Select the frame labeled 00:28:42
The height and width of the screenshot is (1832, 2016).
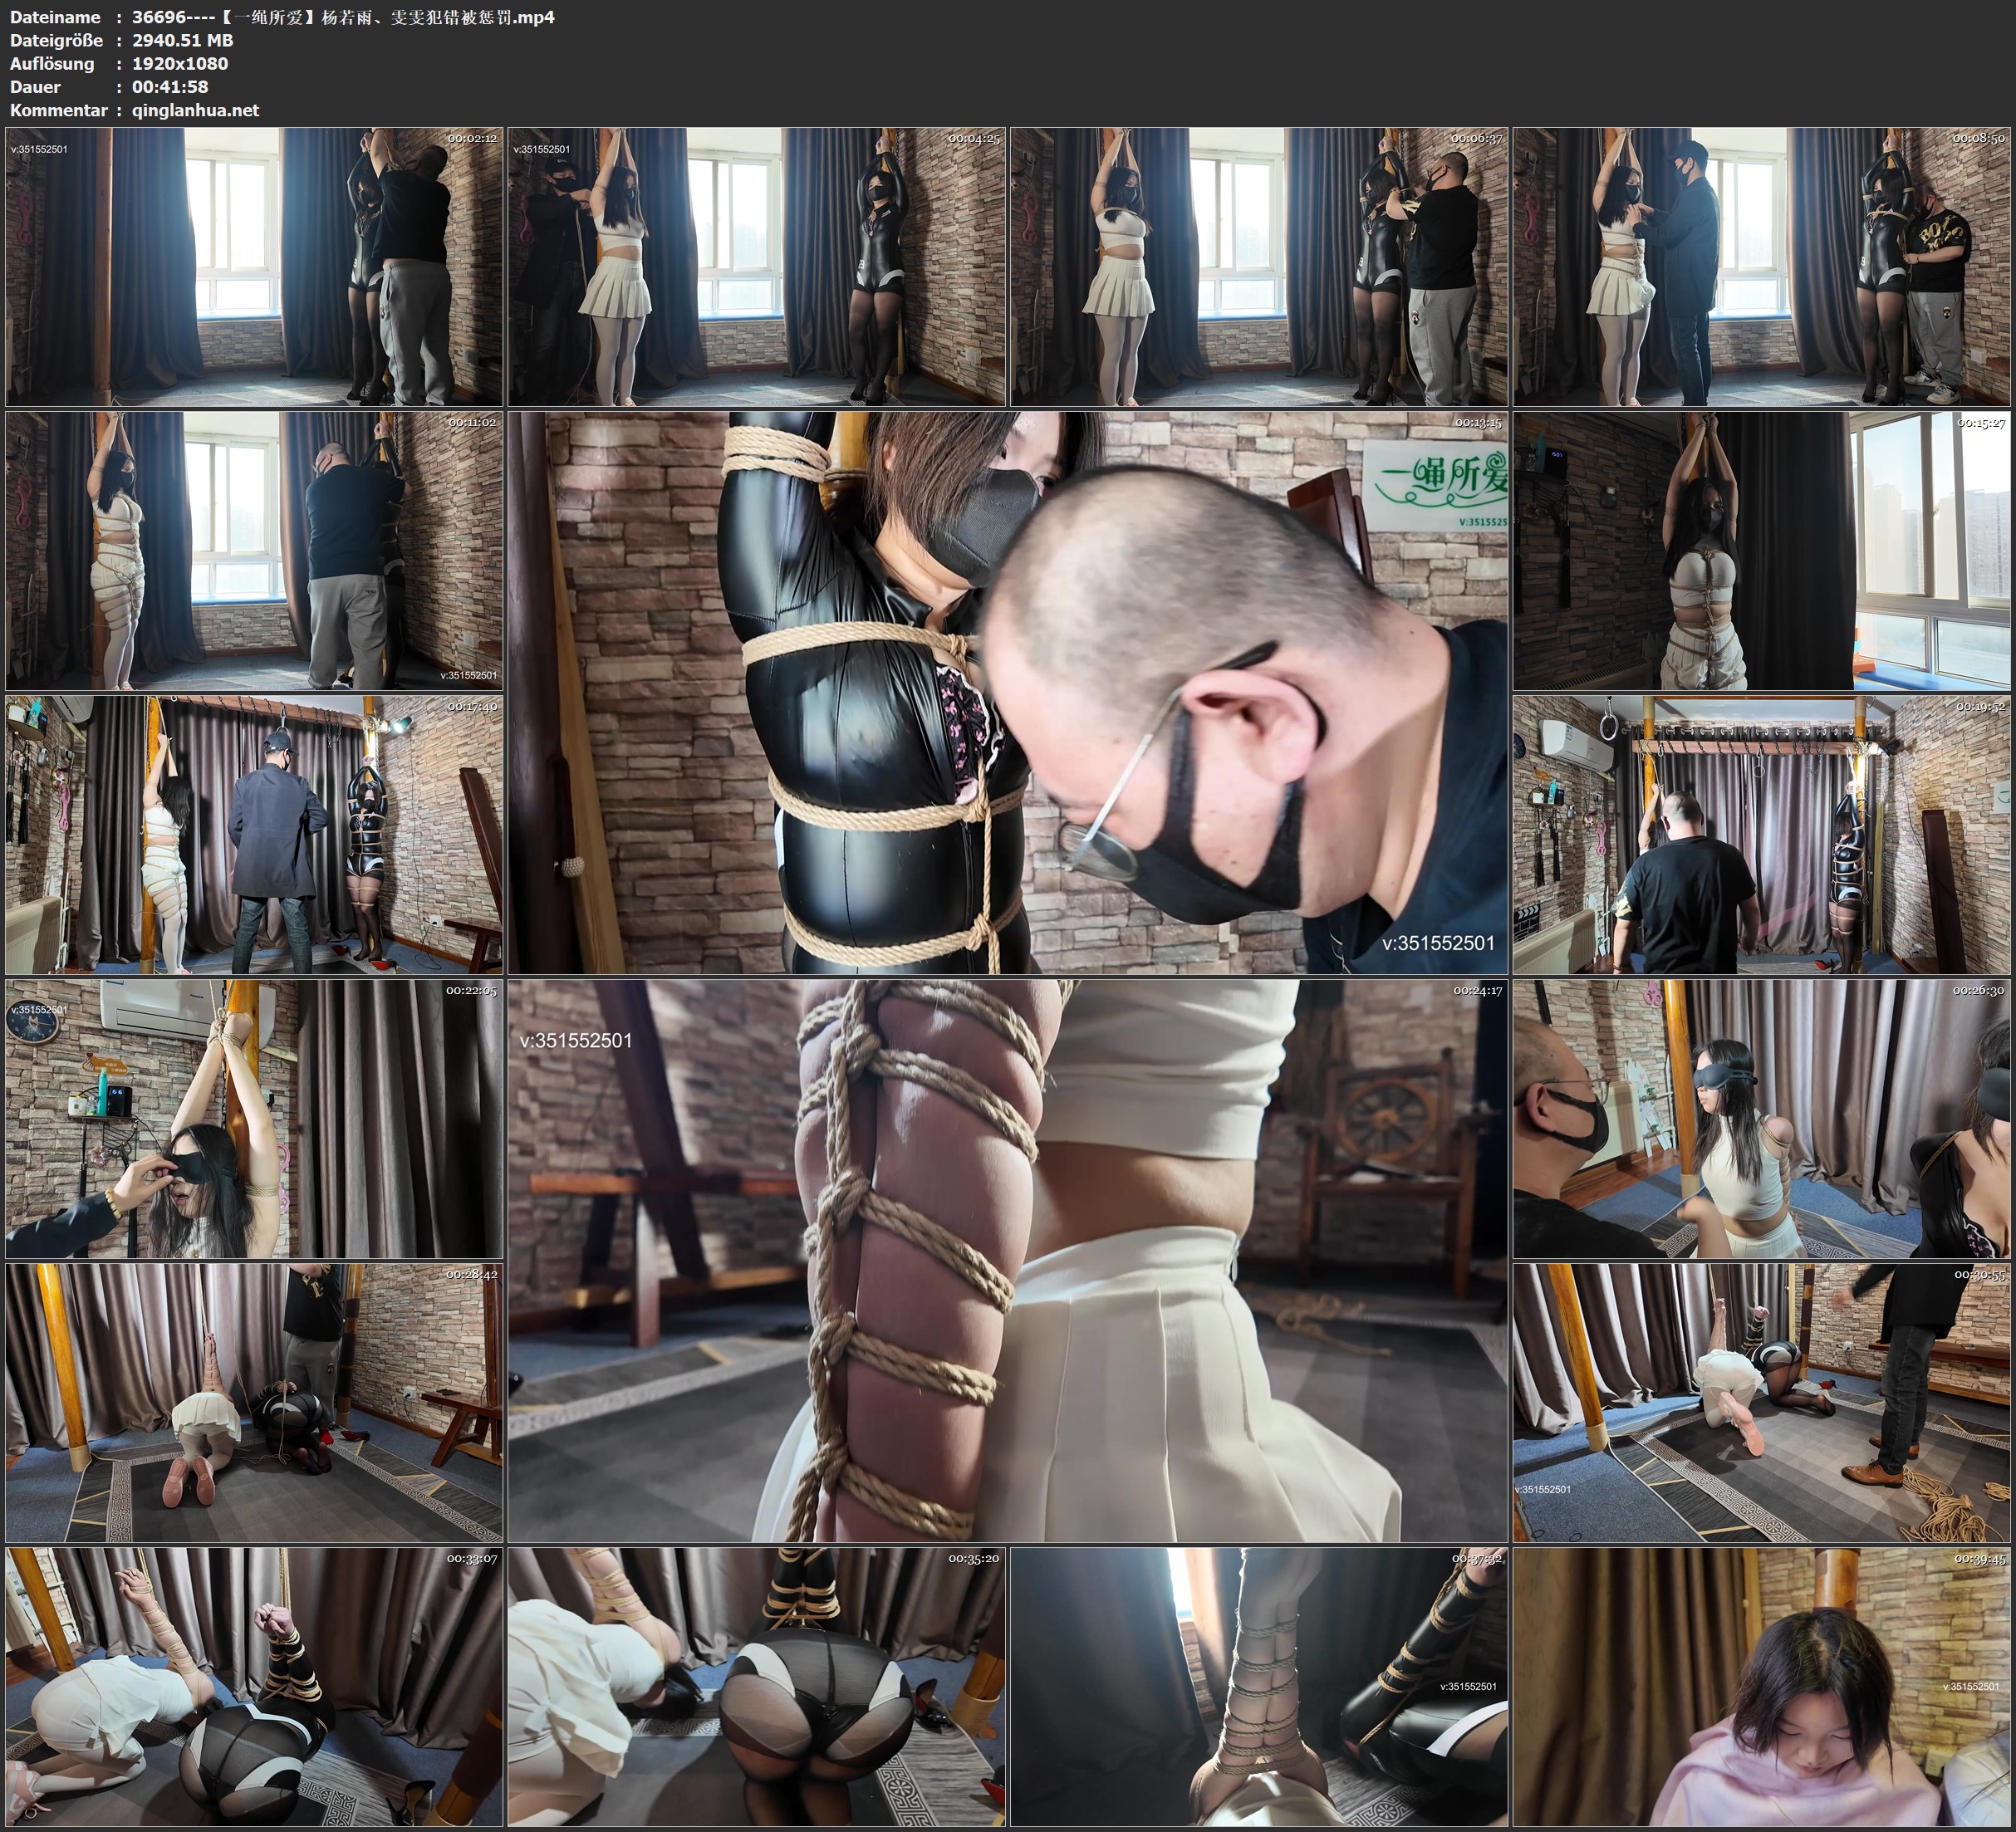click(x=254, y=1403)
